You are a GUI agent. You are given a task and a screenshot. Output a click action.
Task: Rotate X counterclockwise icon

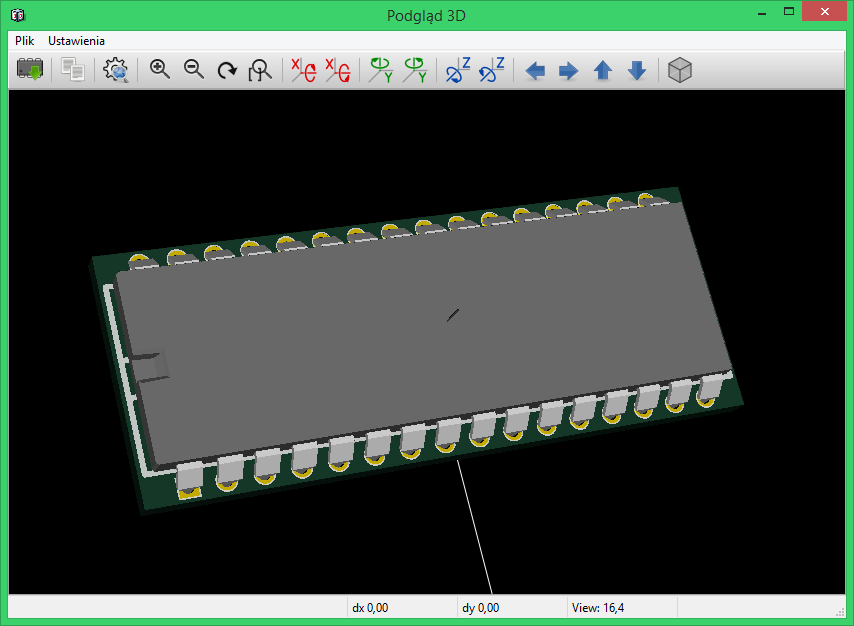coord(338,70)
